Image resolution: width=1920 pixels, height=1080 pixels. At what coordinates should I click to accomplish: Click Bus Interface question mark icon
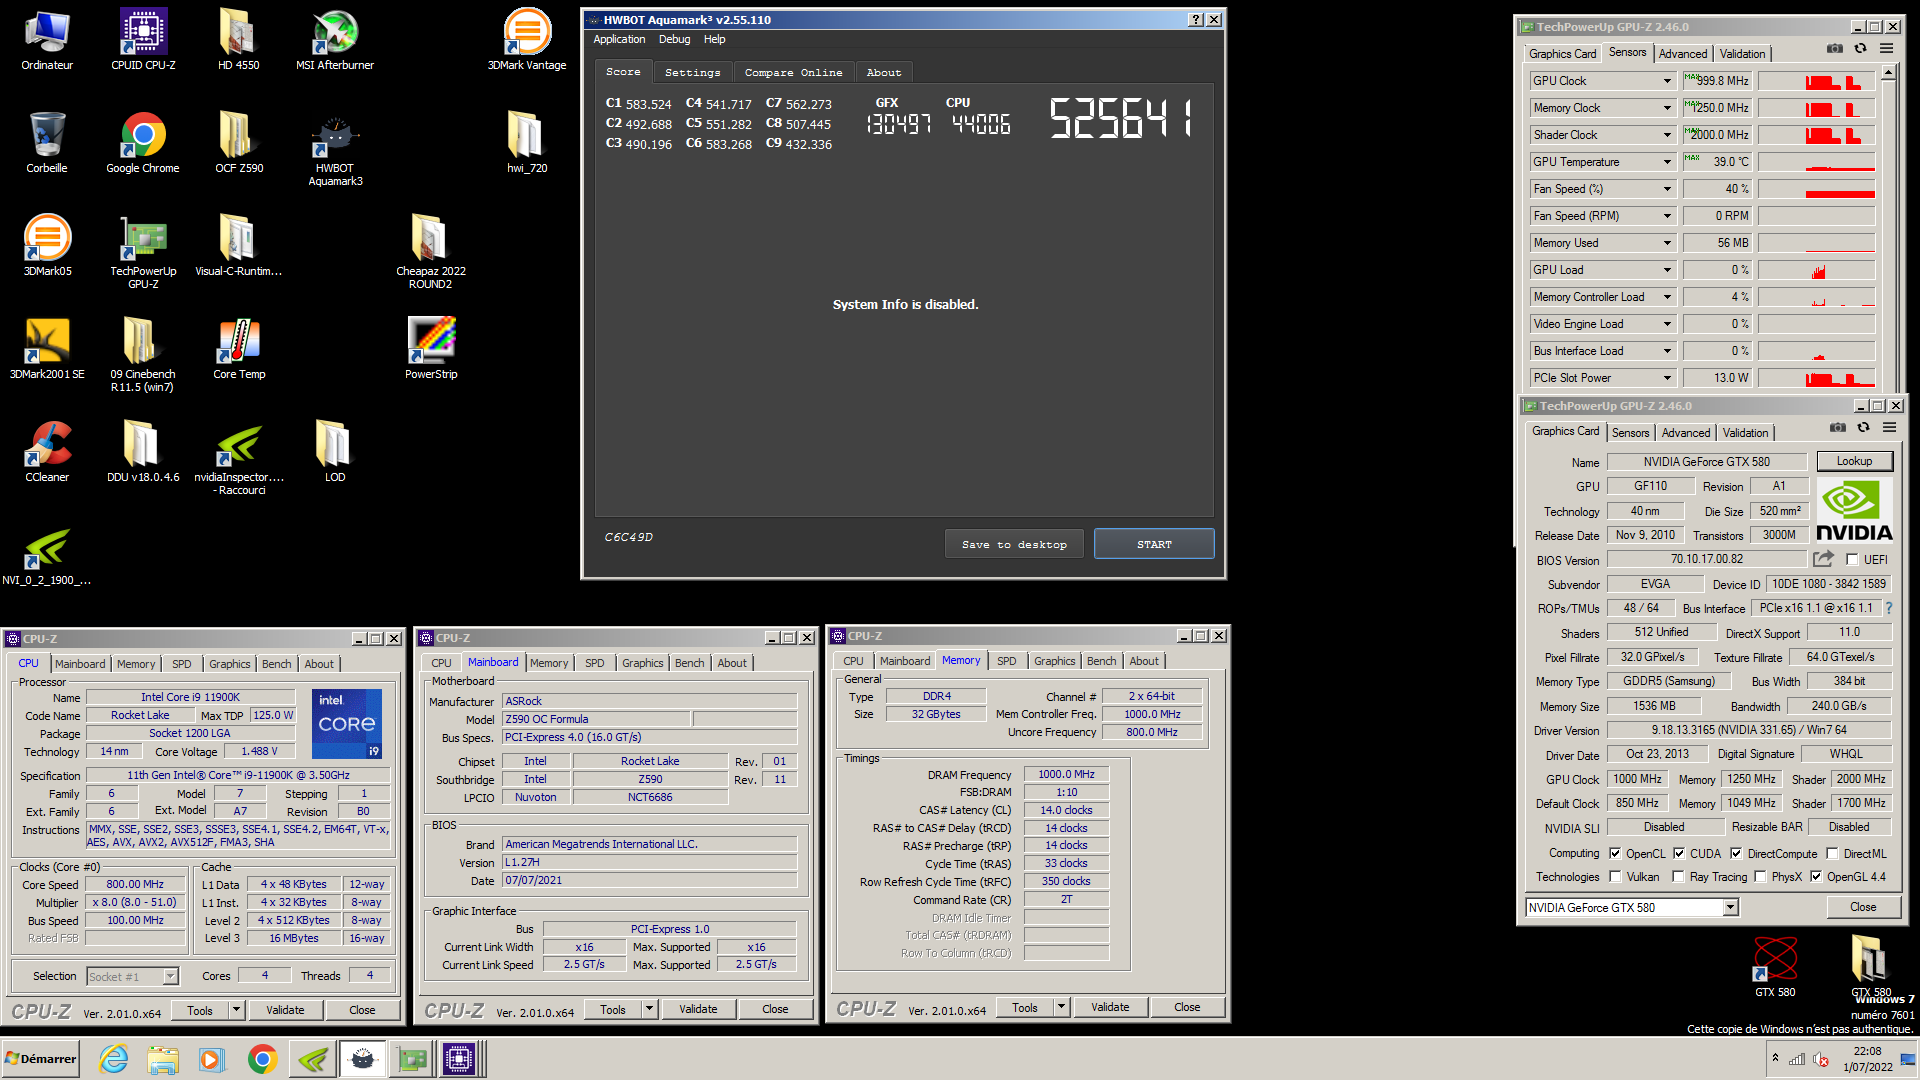pyautogui.click(x=1888, y=608)
